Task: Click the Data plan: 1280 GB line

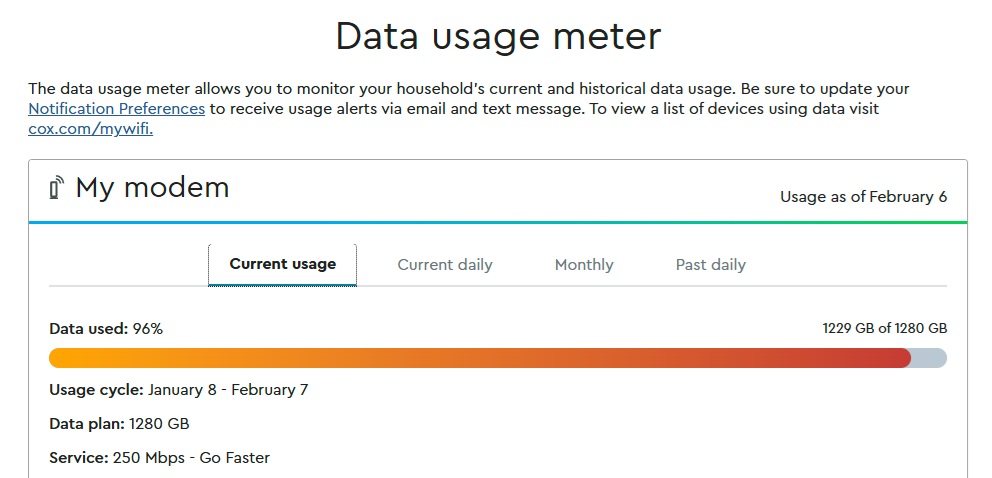Action: (x=119, y=424)
